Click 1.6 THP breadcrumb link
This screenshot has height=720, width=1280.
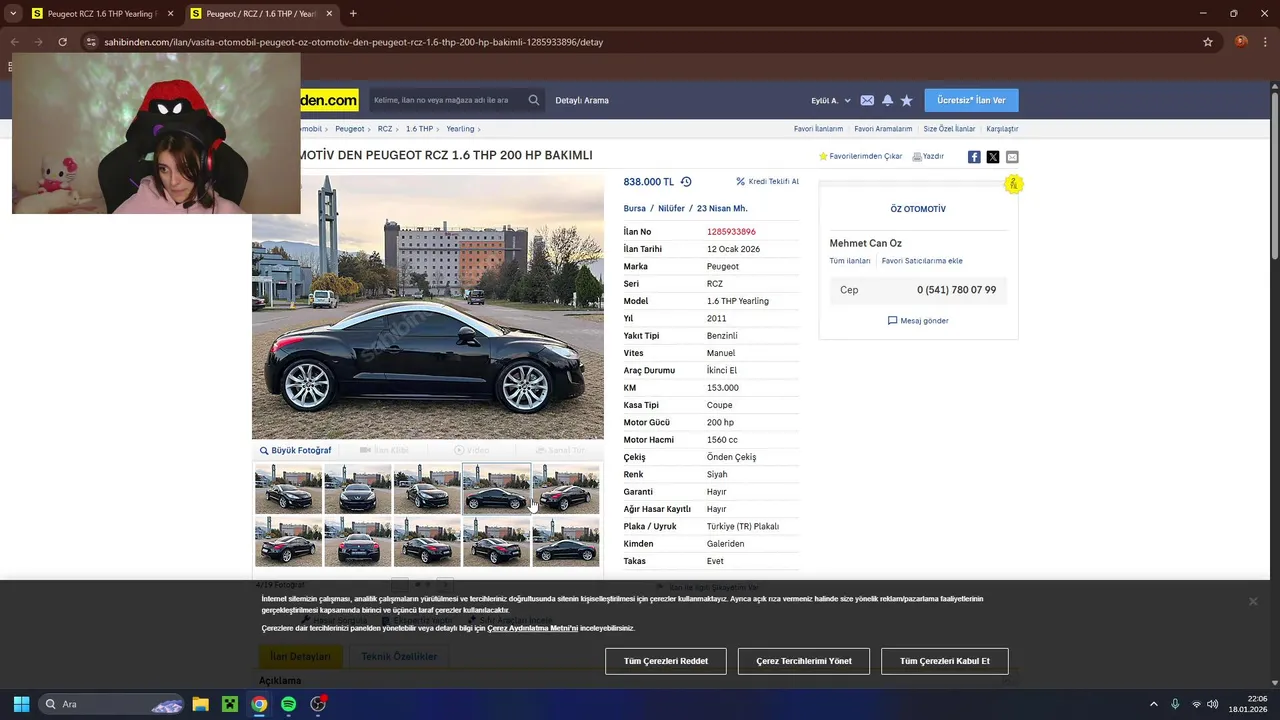(x=419, y=129)
